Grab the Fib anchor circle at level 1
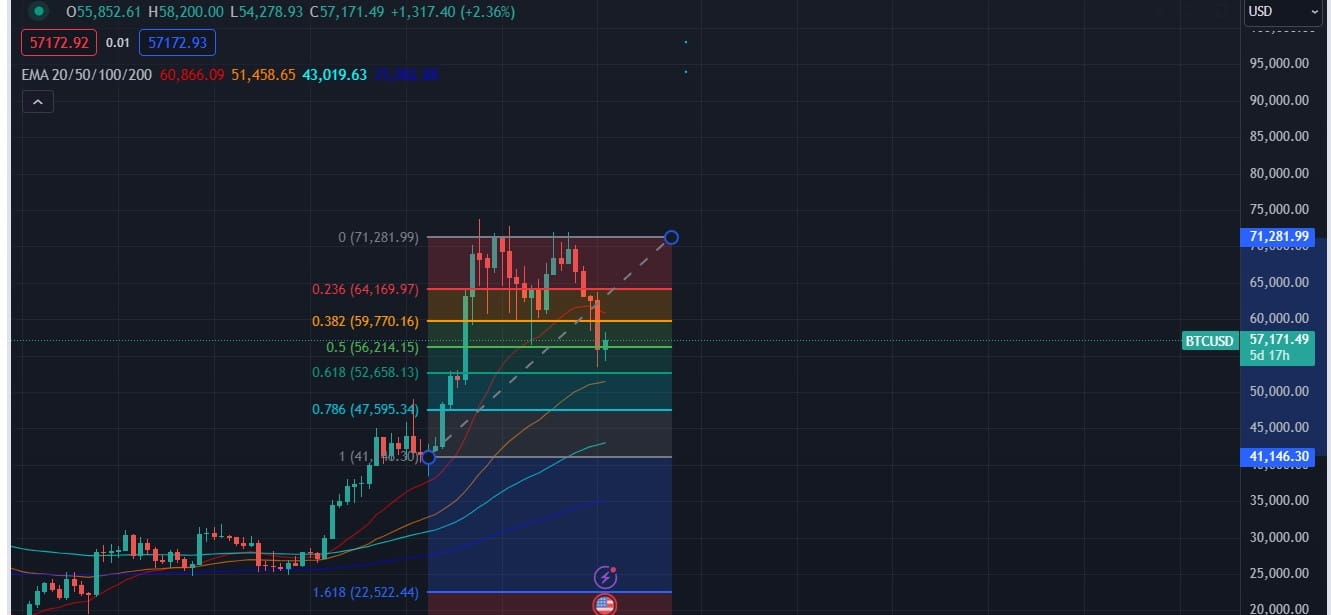 tap(429, 457)
